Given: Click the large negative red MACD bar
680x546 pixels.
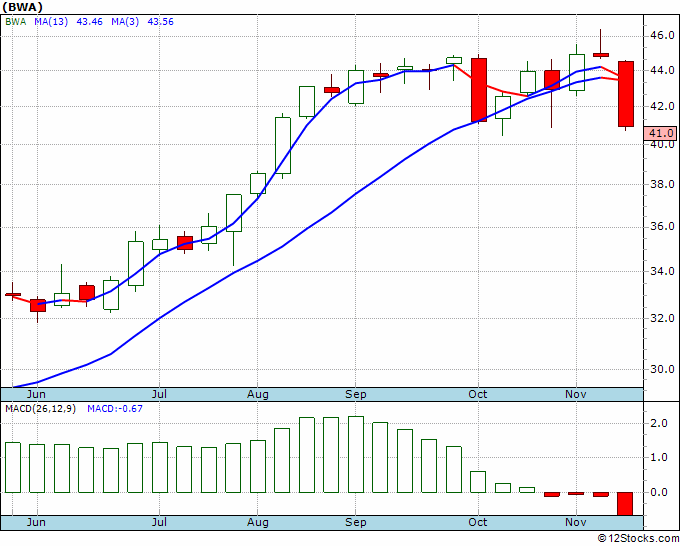Looking at the screenshot, I should (625, 503).
